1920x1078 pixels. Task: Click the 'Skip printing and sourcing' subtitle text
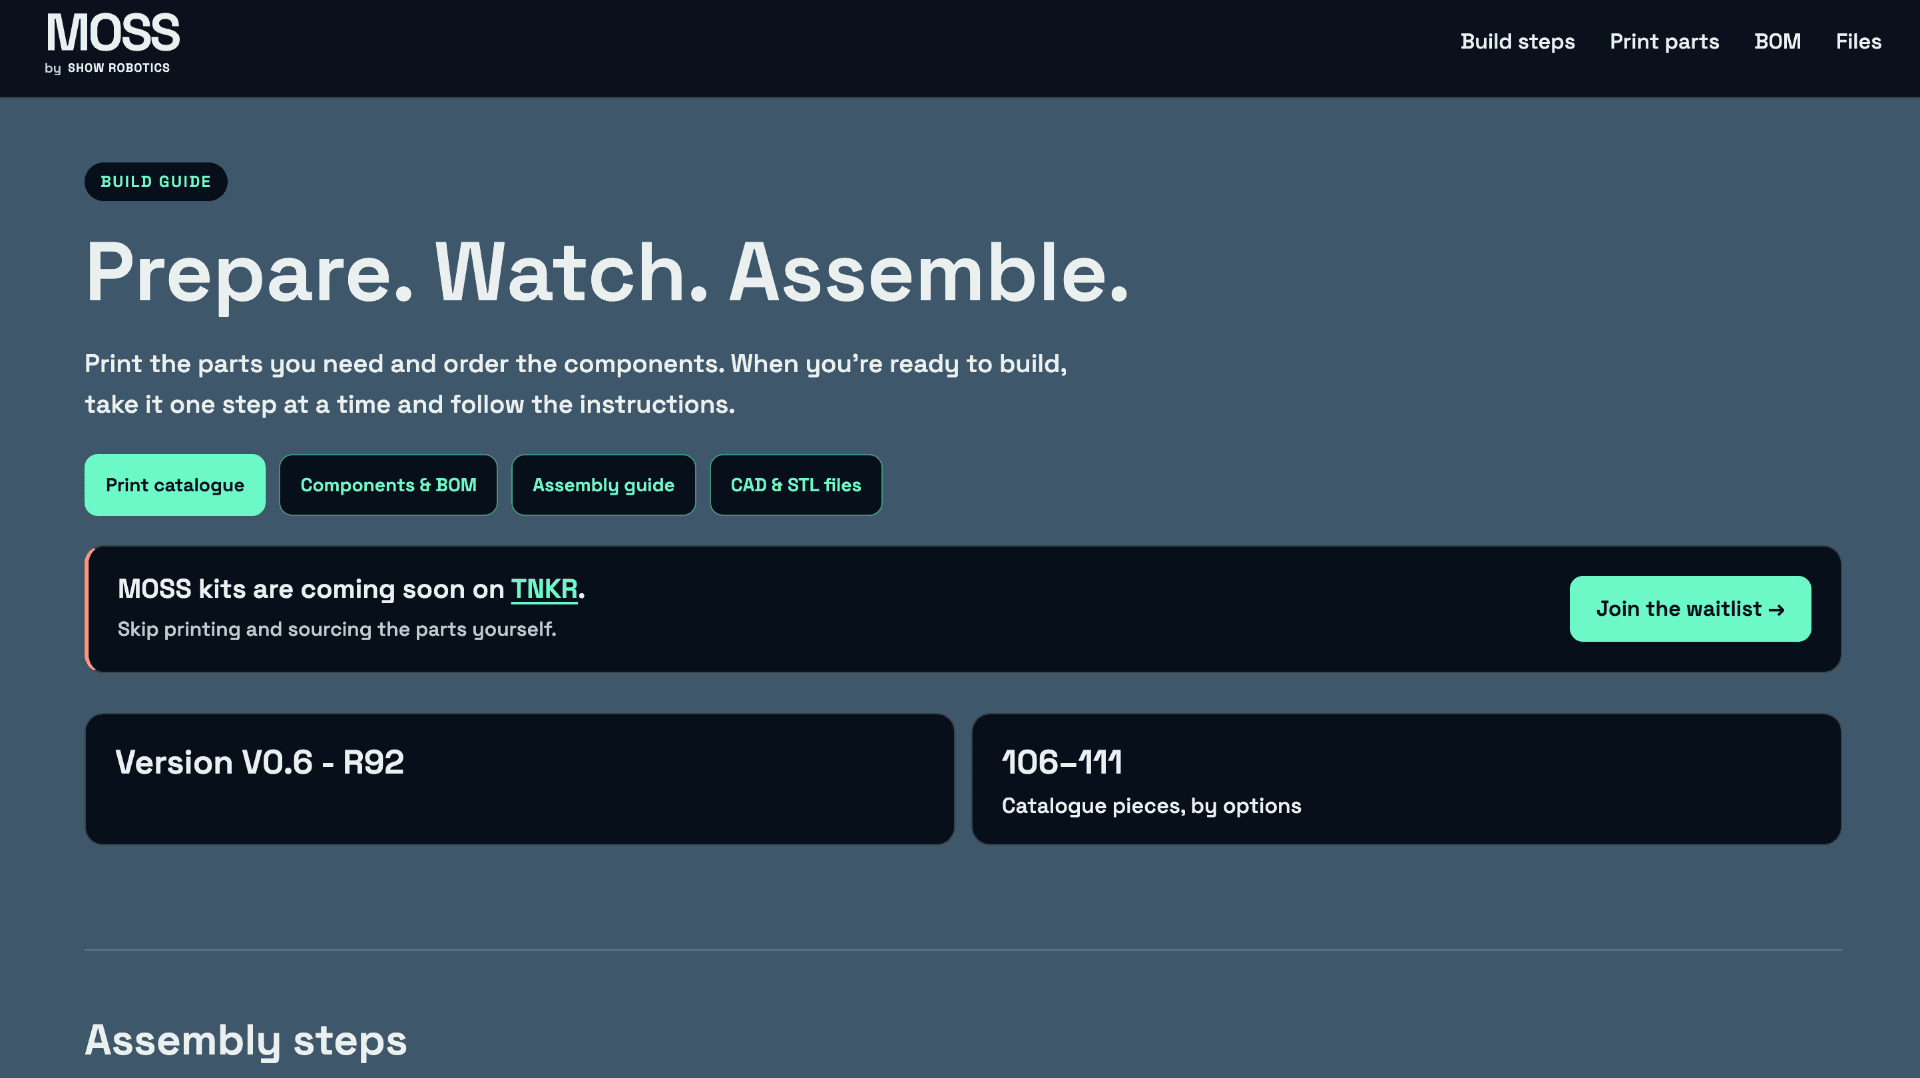pos(337,629)
